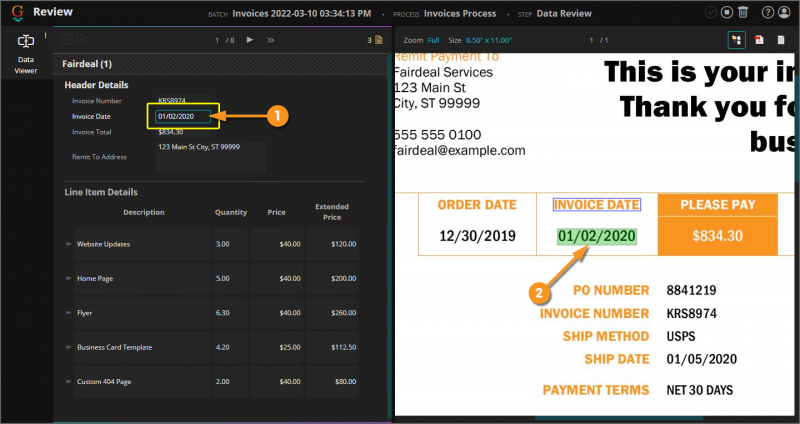Click the Invoice Number field KRS8974
Image resolution: width=800 pixels, height=424 pixels.
(x=183, y=101)
